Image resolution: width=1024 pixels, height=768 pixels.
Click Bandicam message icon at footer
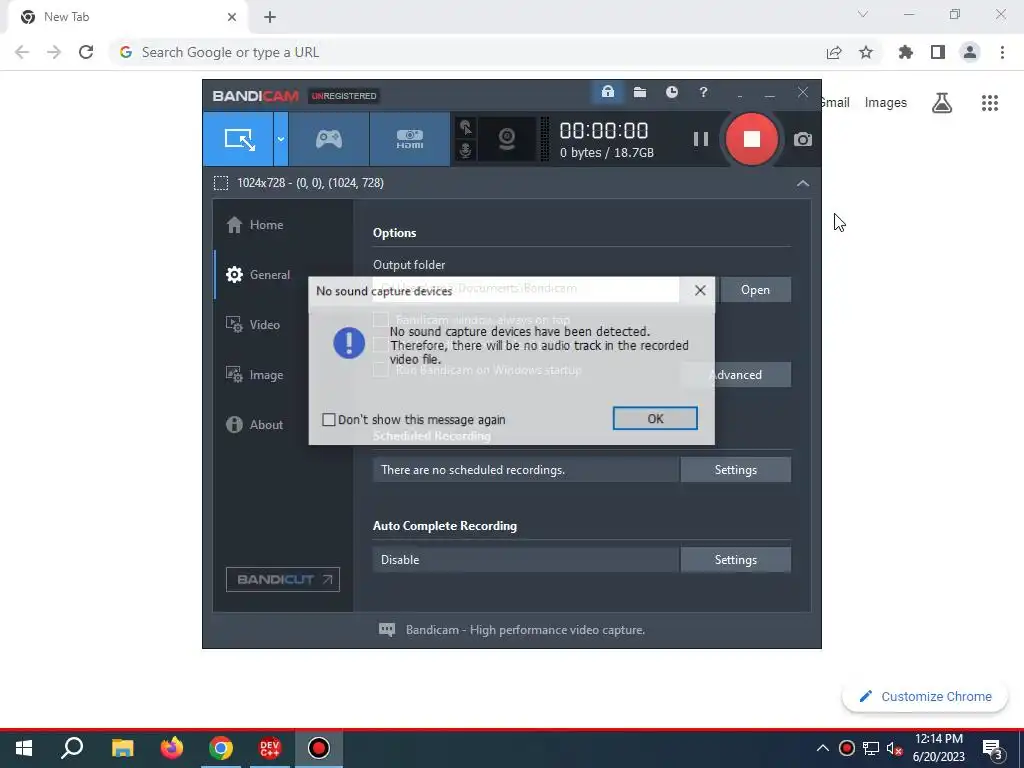(x=387, y=630)
